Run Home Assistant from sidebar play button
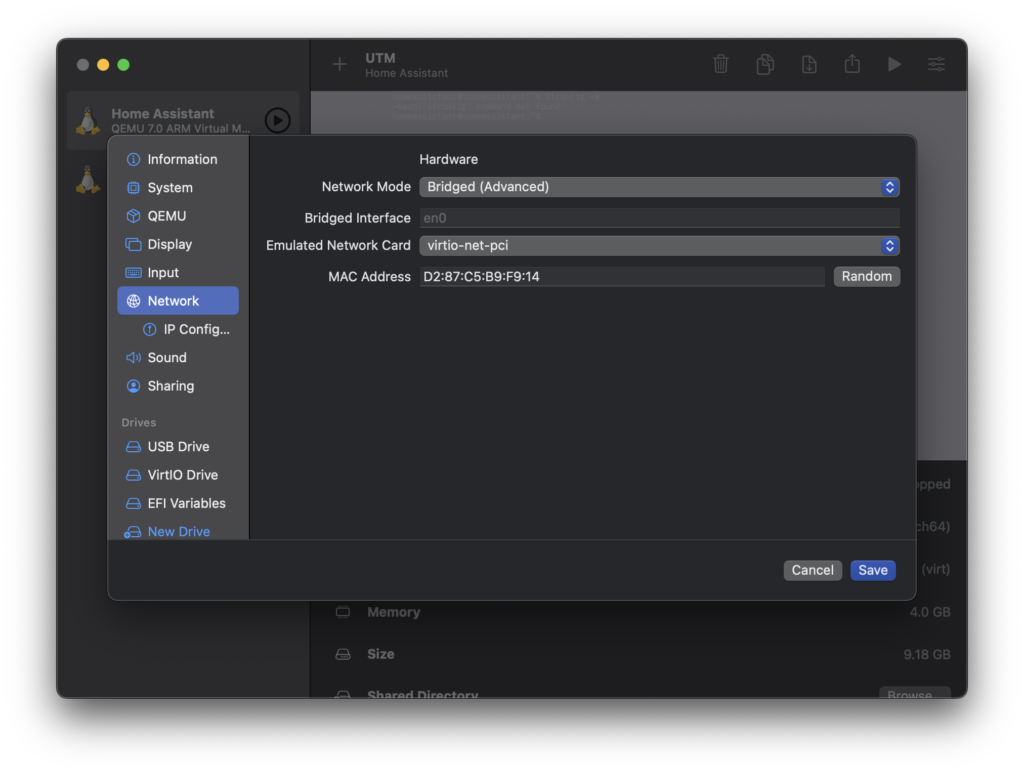 click(x=278, y=120)
